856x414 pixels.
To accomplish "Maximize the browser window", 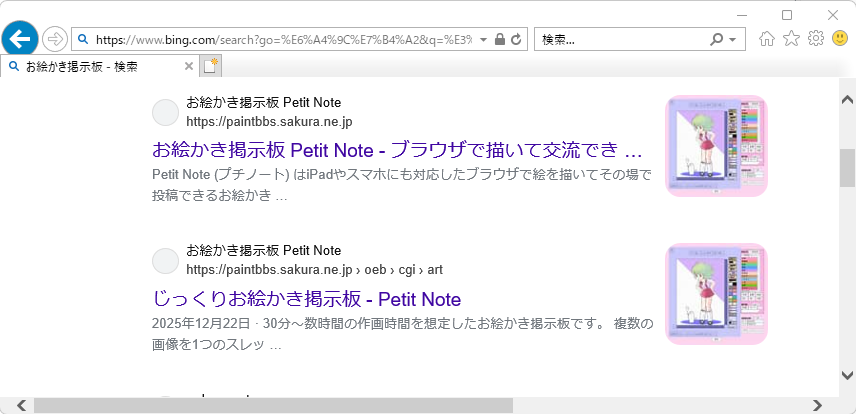I will 787,15.
